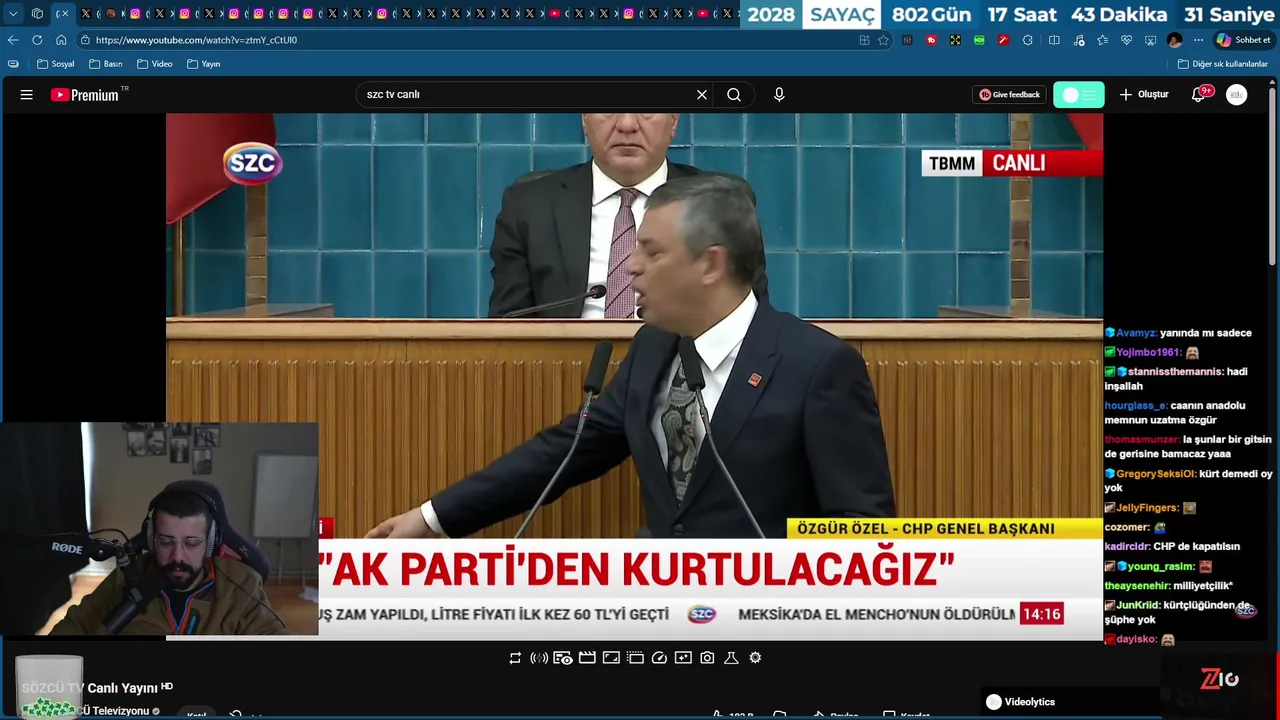The image size is (1280, 720).
Task: Open the playback speed gauge icon
Action: click(x=659, y=658)
